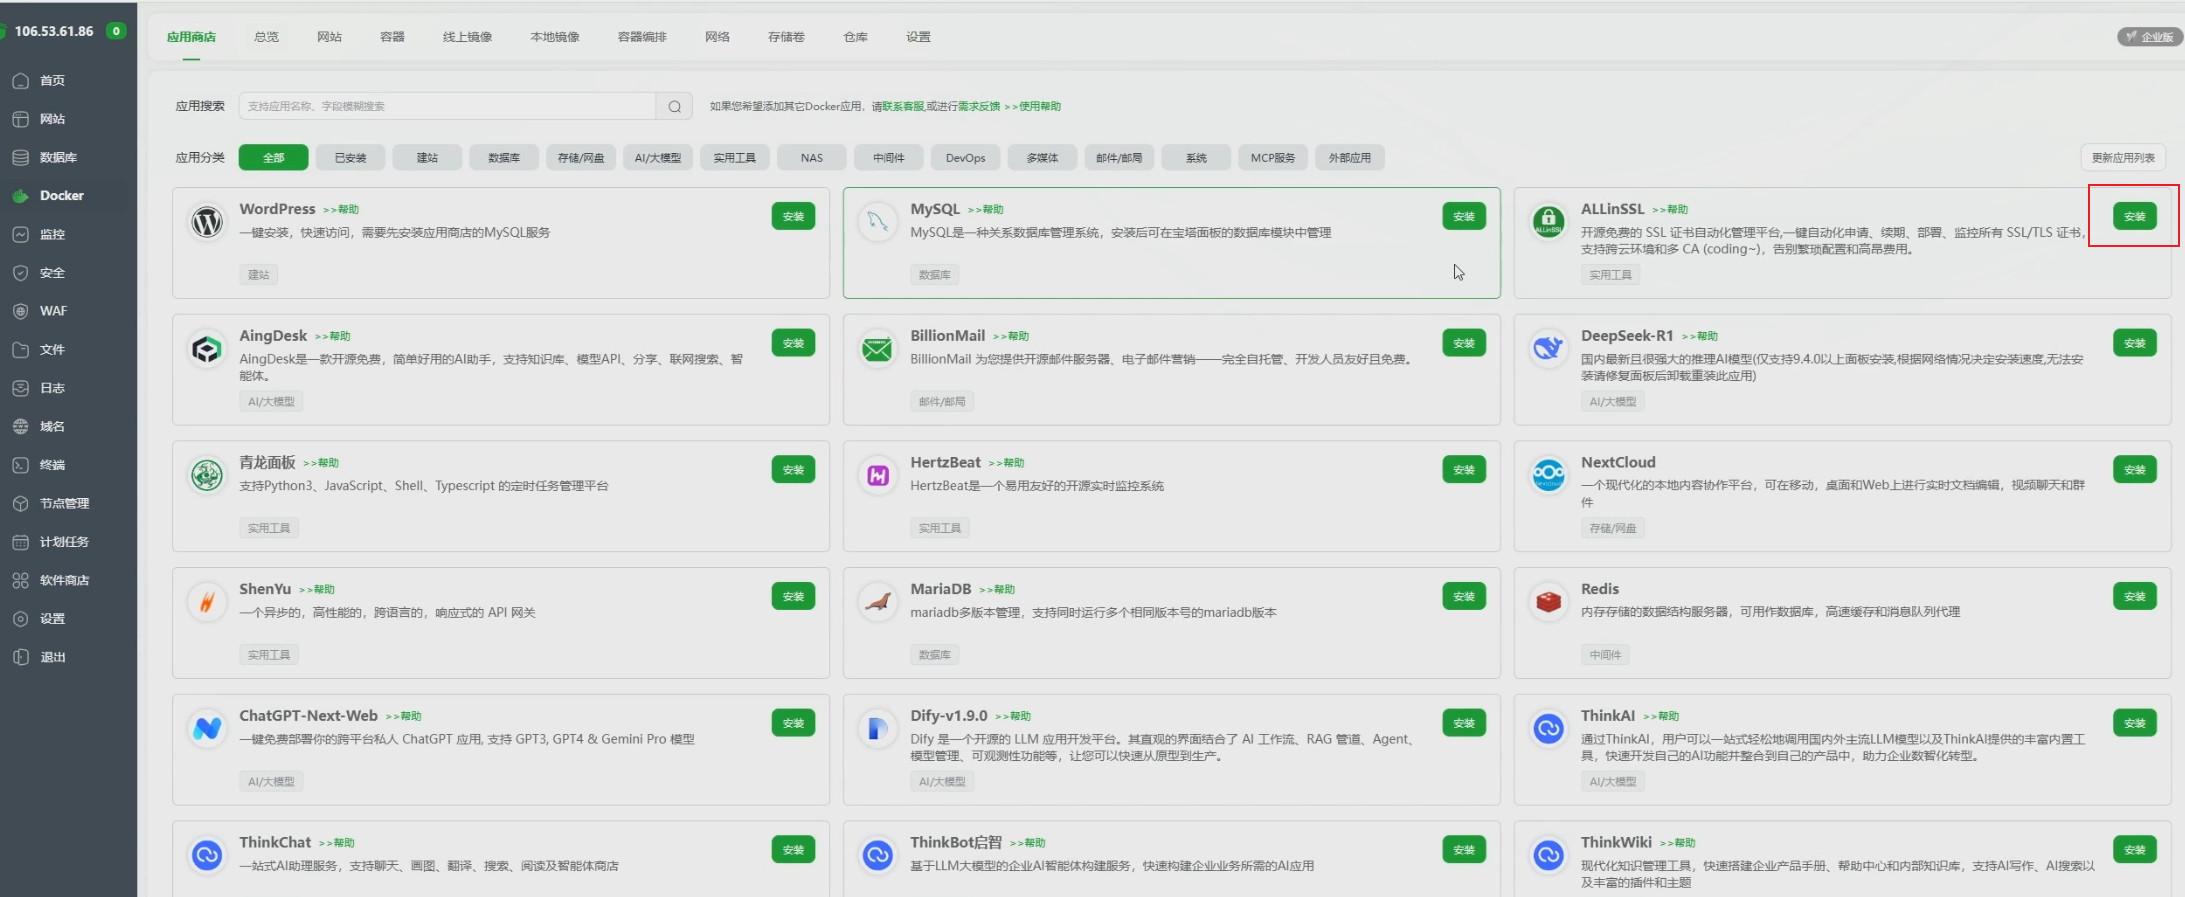Click the 企业版 enterprise badge

tap(2149, 37)
